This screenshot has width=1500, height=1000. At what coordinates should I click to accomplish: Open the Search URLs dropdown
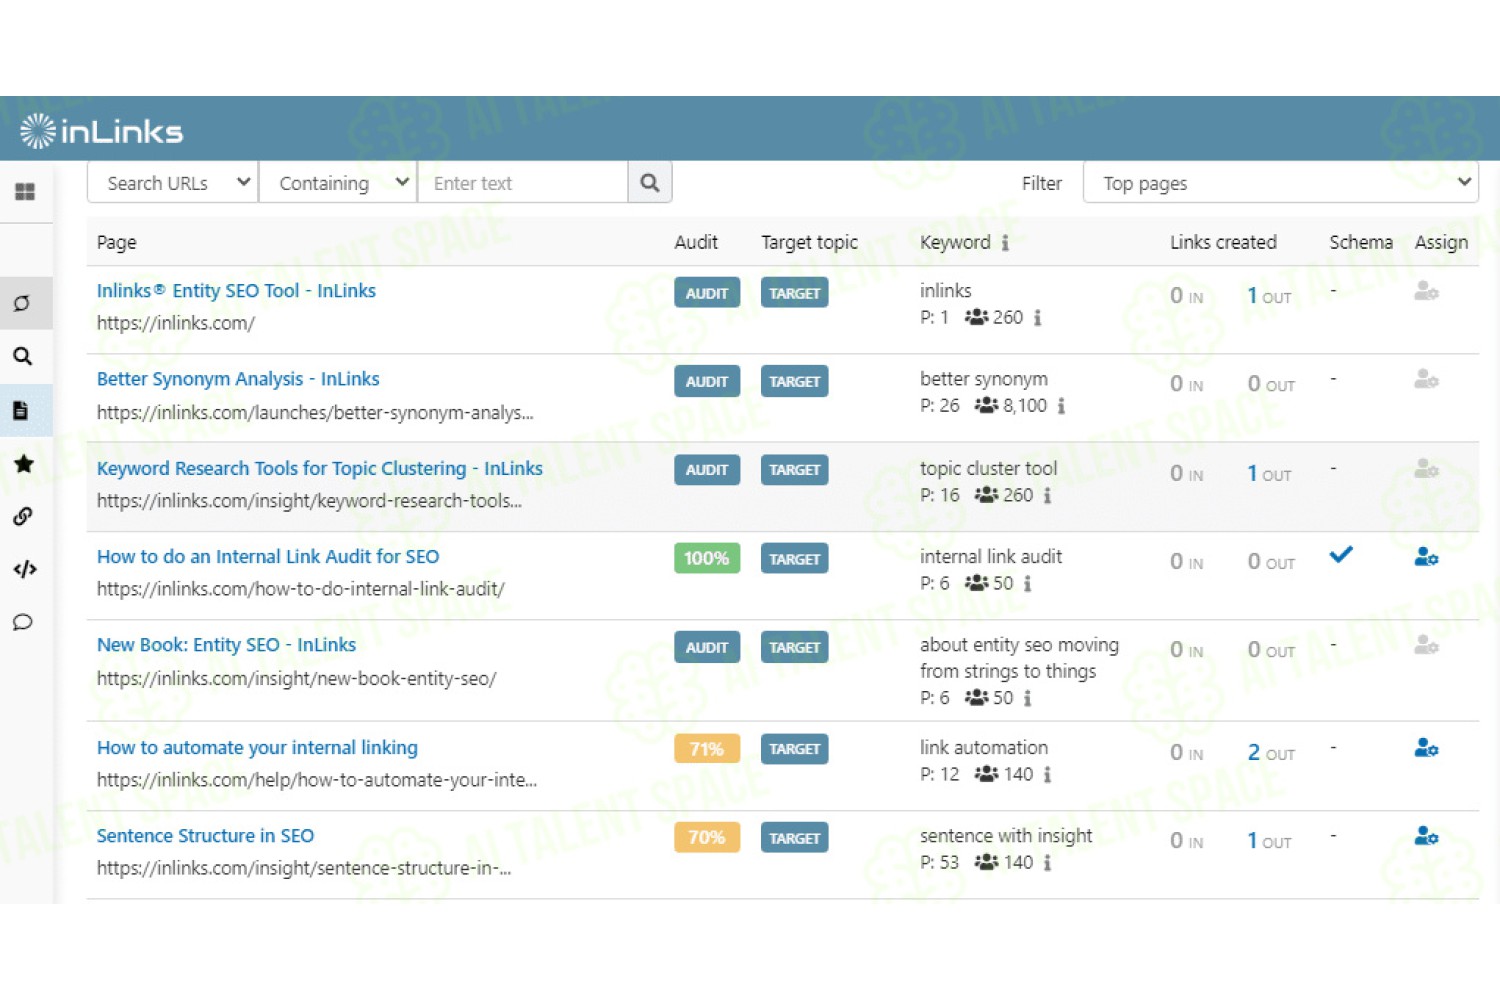click(x=173, y=183)
